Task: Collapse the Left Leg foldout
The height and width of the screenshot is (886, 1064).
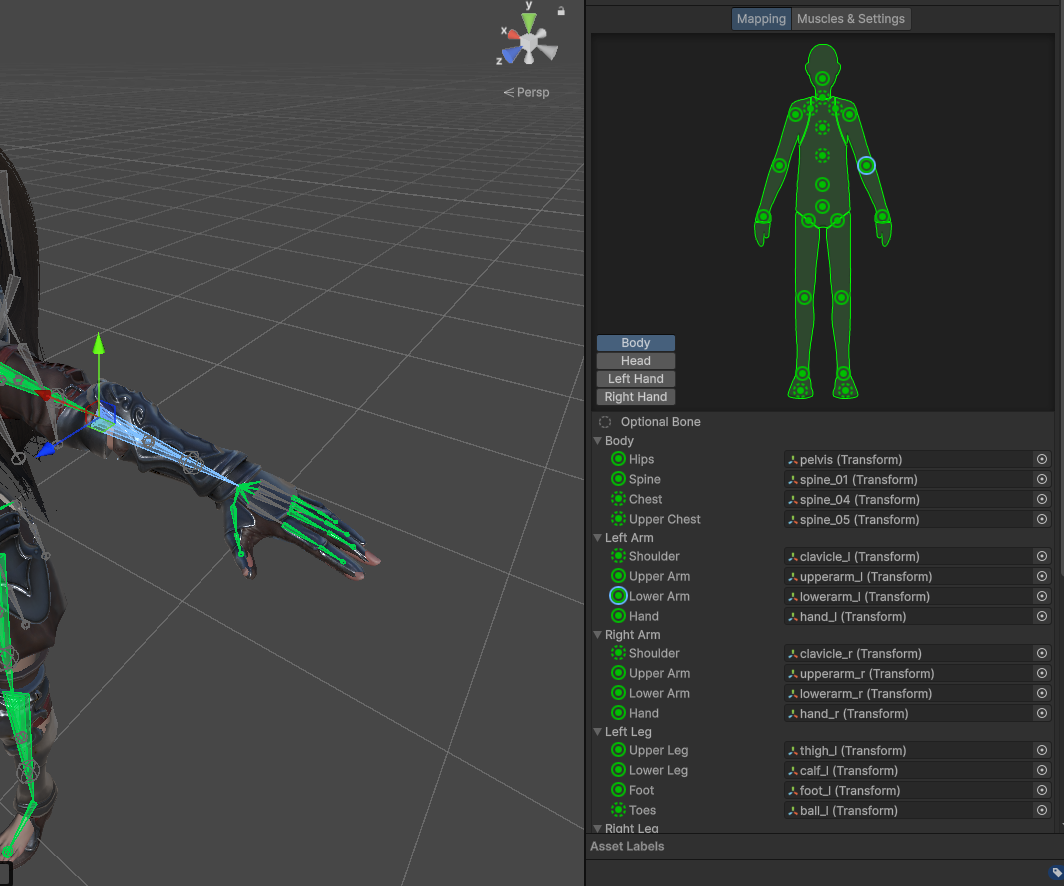Action: [598, 732]
